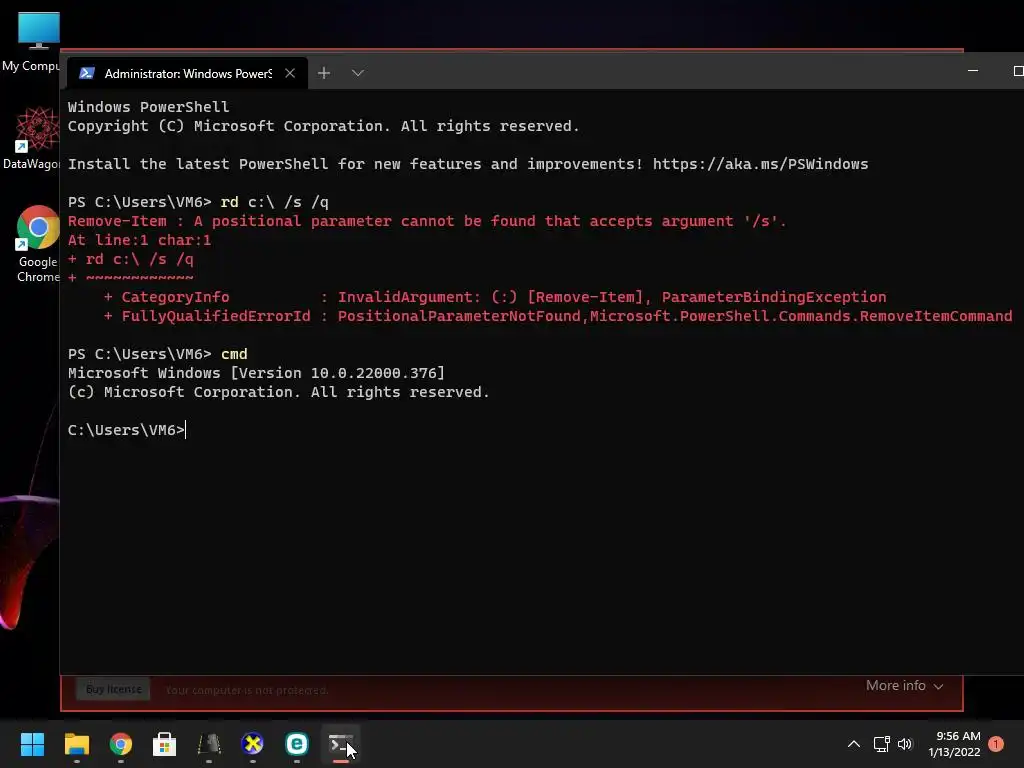This screenshot has height=768, width=1024.
Task: Click the recycle bin style taskbar icon
Action: 209,744
